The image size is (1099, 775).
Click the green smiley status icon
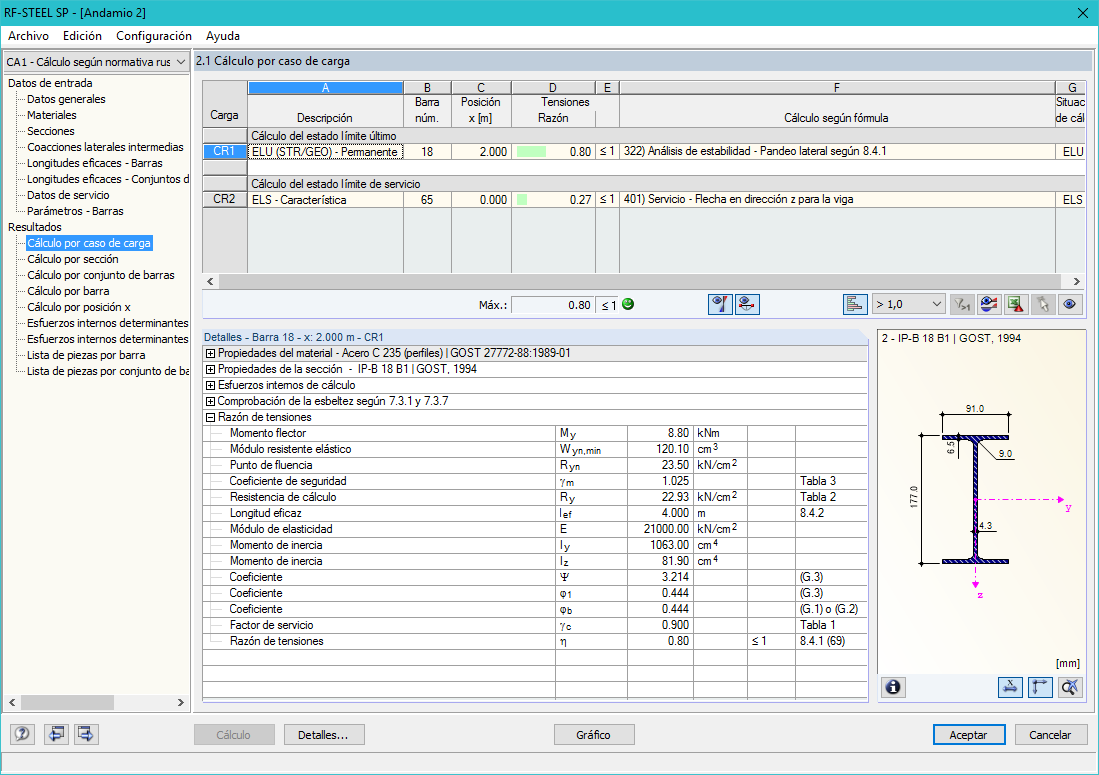628,304
